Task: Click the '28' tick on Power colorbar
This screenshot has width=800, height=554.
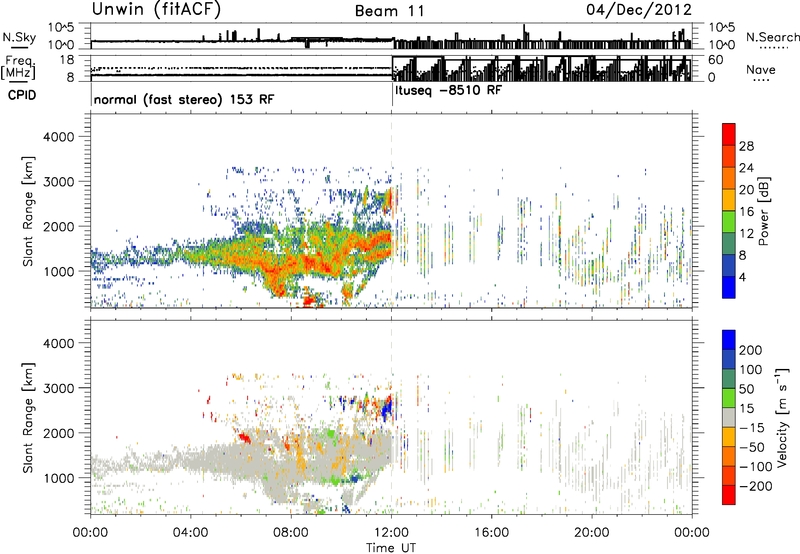Action: tap(746, 146)
